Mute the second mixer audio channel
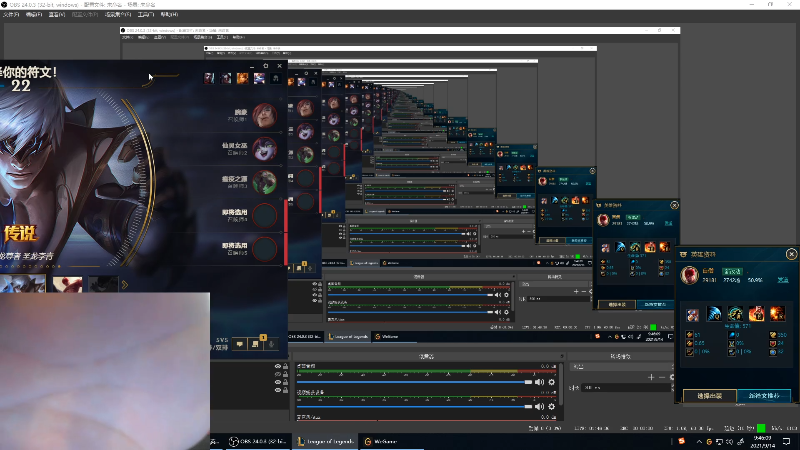 click(539, 407)
